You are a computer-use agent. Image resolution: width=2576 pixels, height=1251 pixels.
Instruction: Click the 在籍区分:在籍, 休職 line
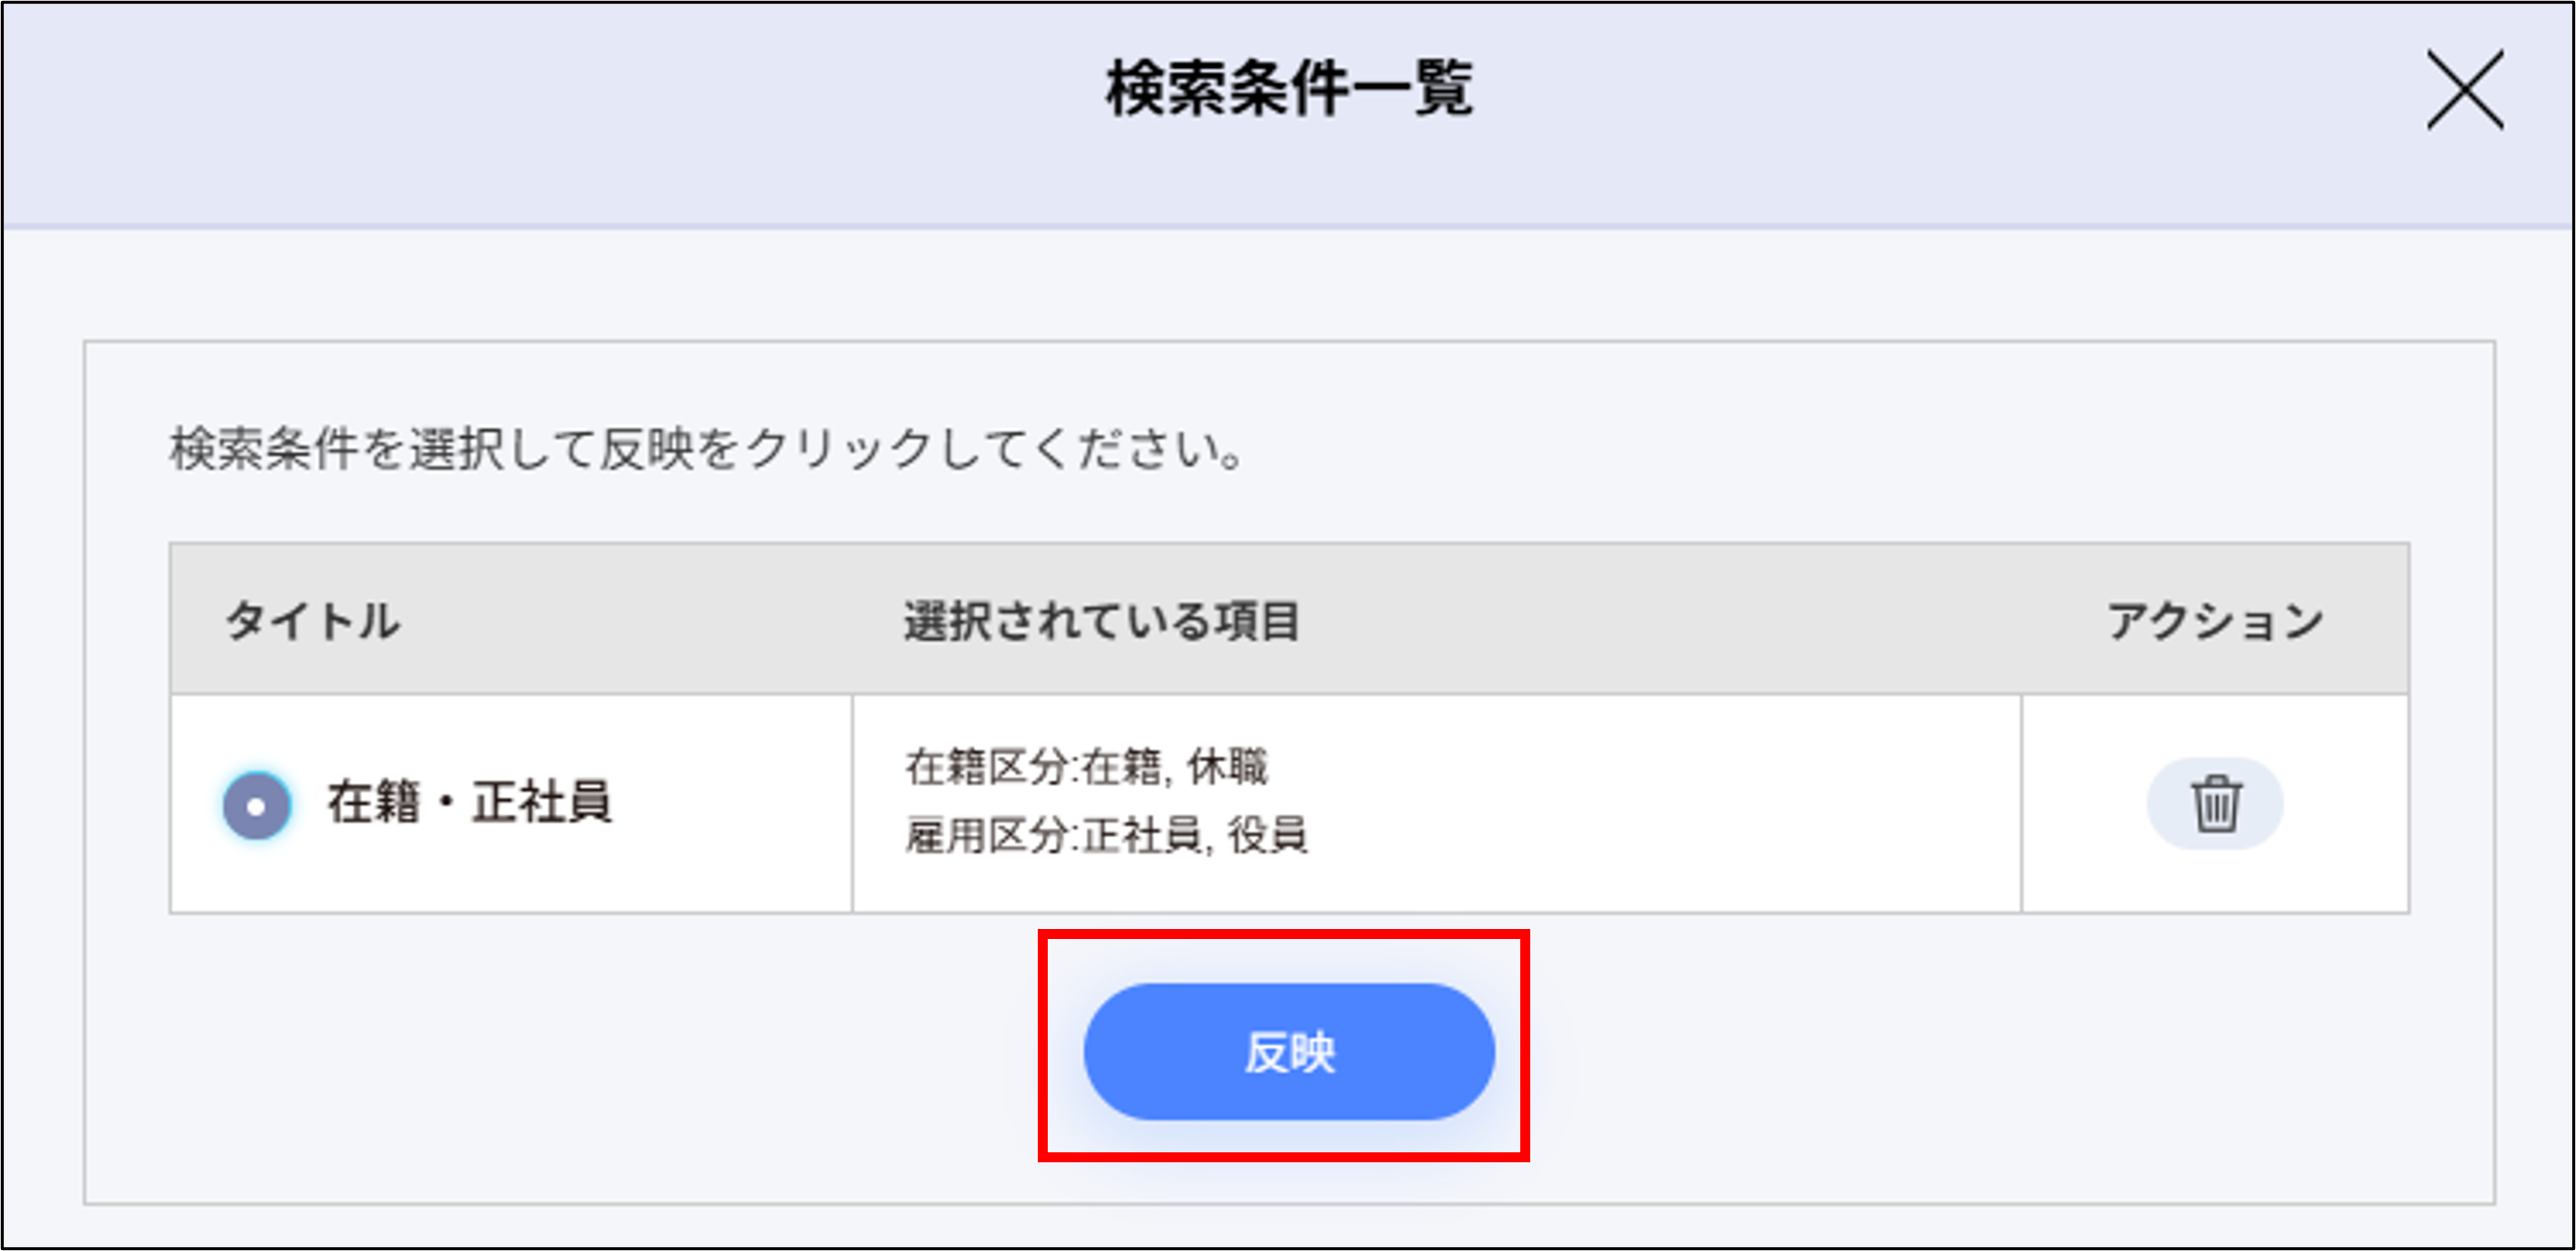pyautogui.click(x=1086, y=768)
